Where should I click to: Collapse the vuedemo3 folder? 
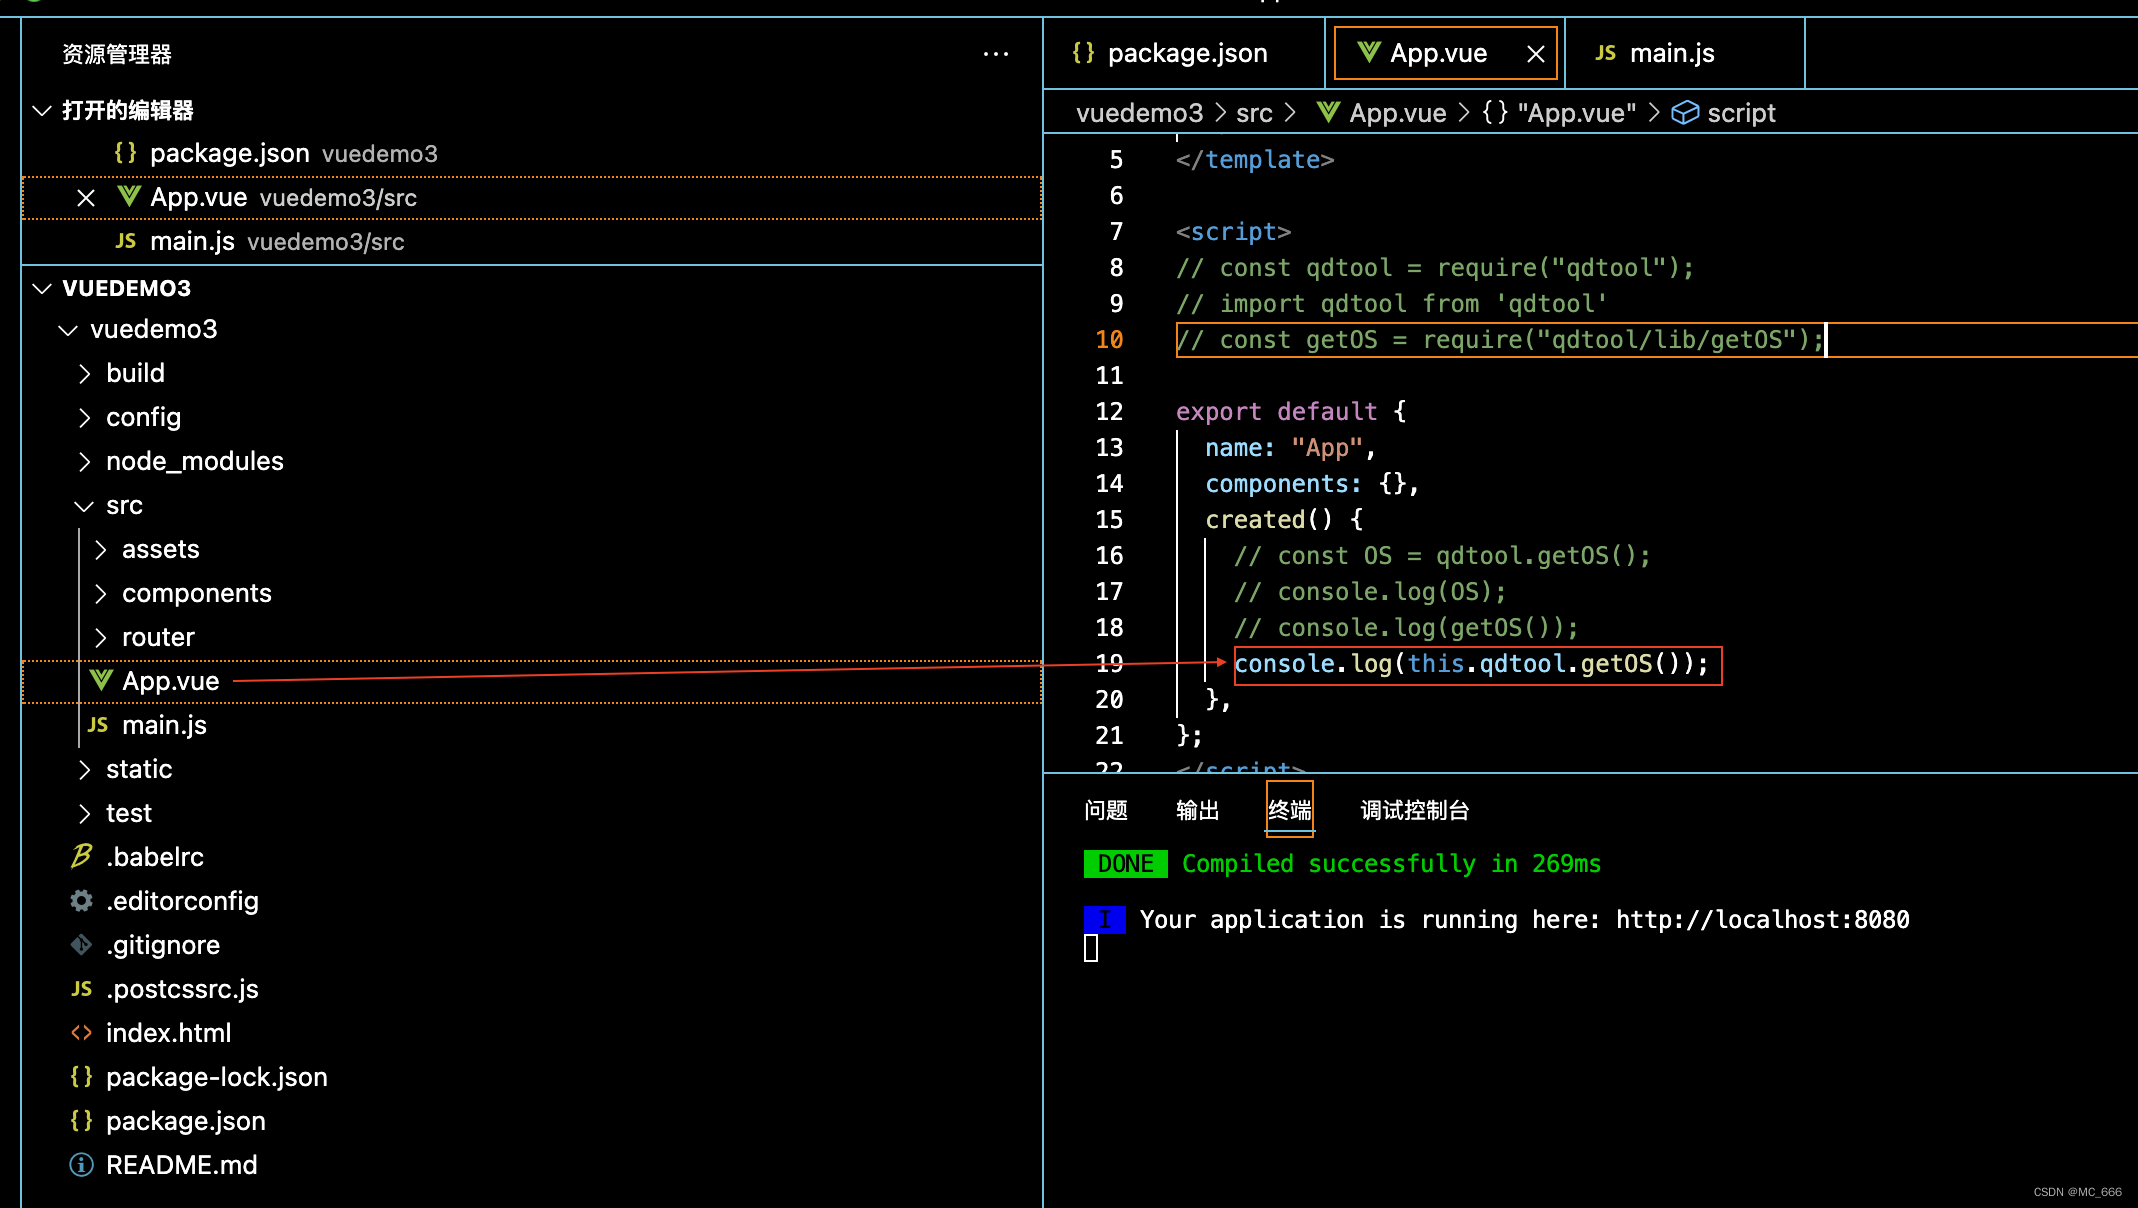point(68,330)
